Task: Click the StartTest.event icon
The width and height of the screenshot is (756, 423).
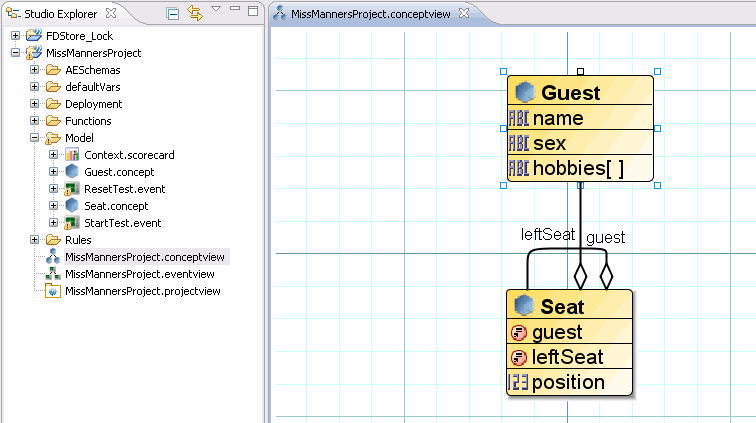Action: [x=72, y=223]
